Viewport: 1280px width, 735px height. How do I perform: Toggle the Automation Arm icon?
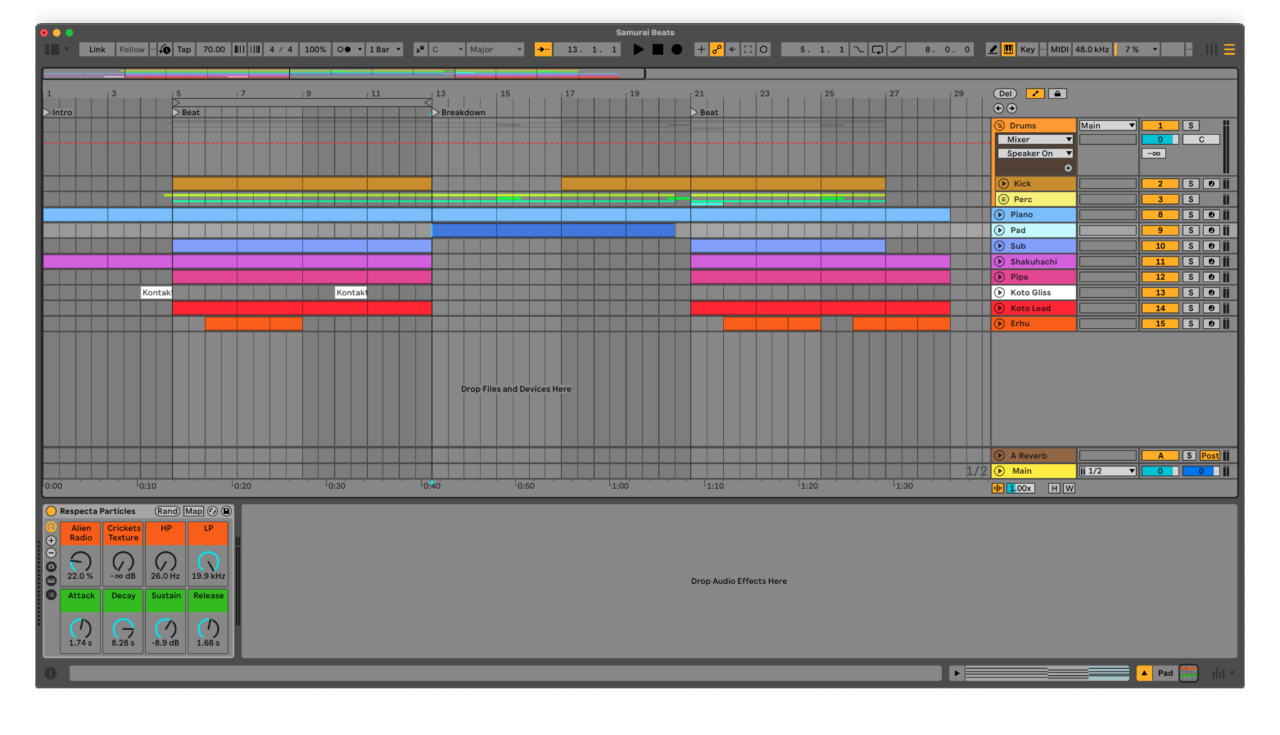point(717,49)
